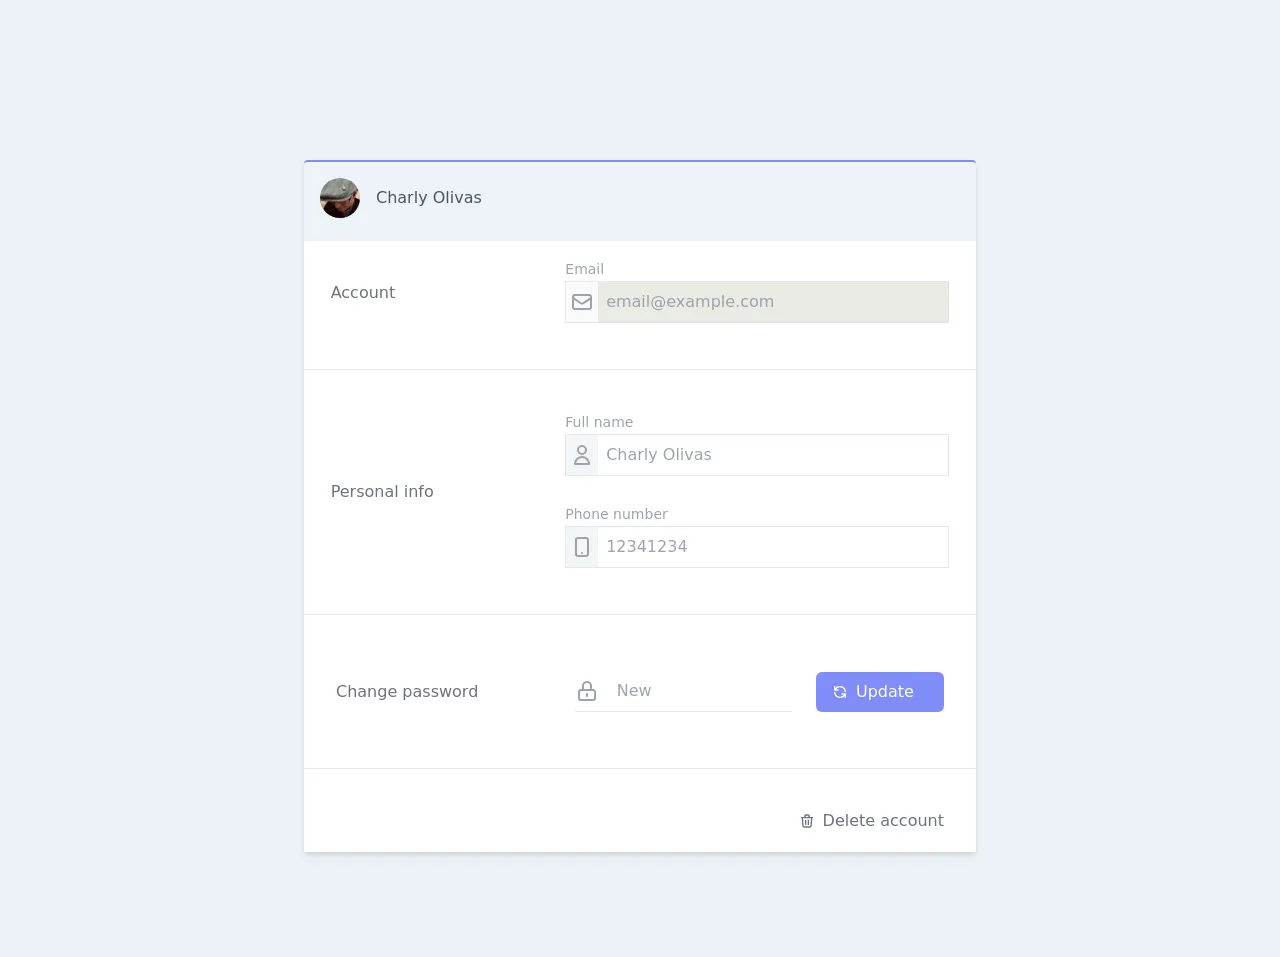This screenshot has width=1280, height=957.
Task: Click the Personal info section heading
Action: click(x=382, y=492)
